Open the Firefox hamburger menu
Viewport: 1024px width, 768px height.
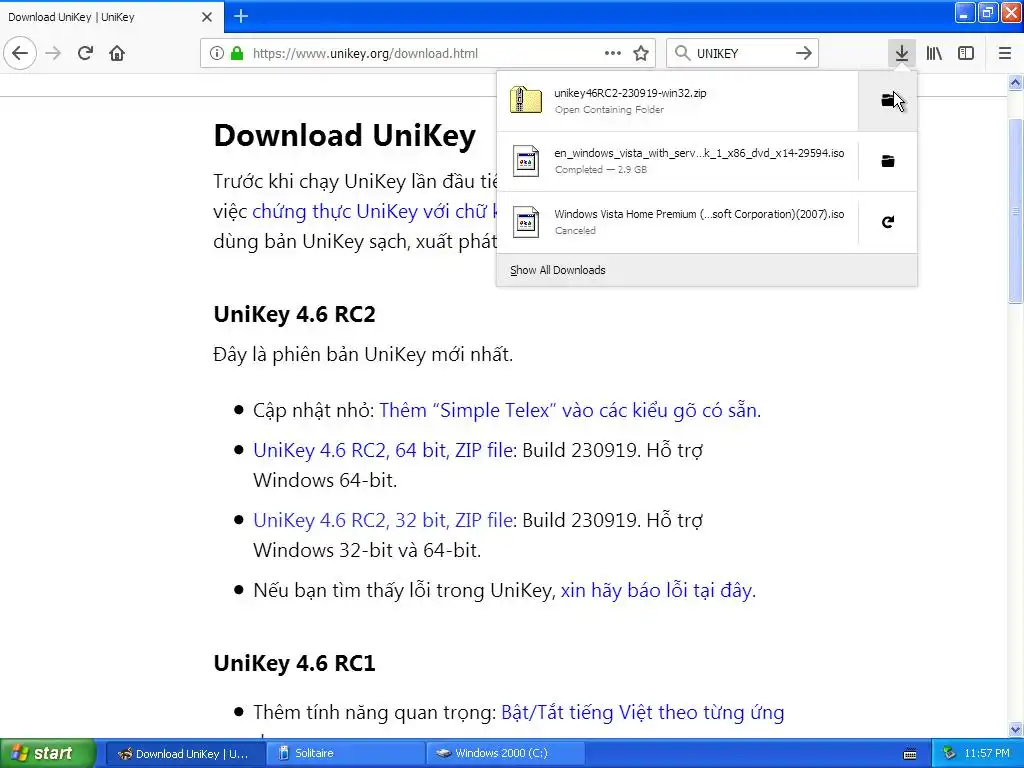1005,53
